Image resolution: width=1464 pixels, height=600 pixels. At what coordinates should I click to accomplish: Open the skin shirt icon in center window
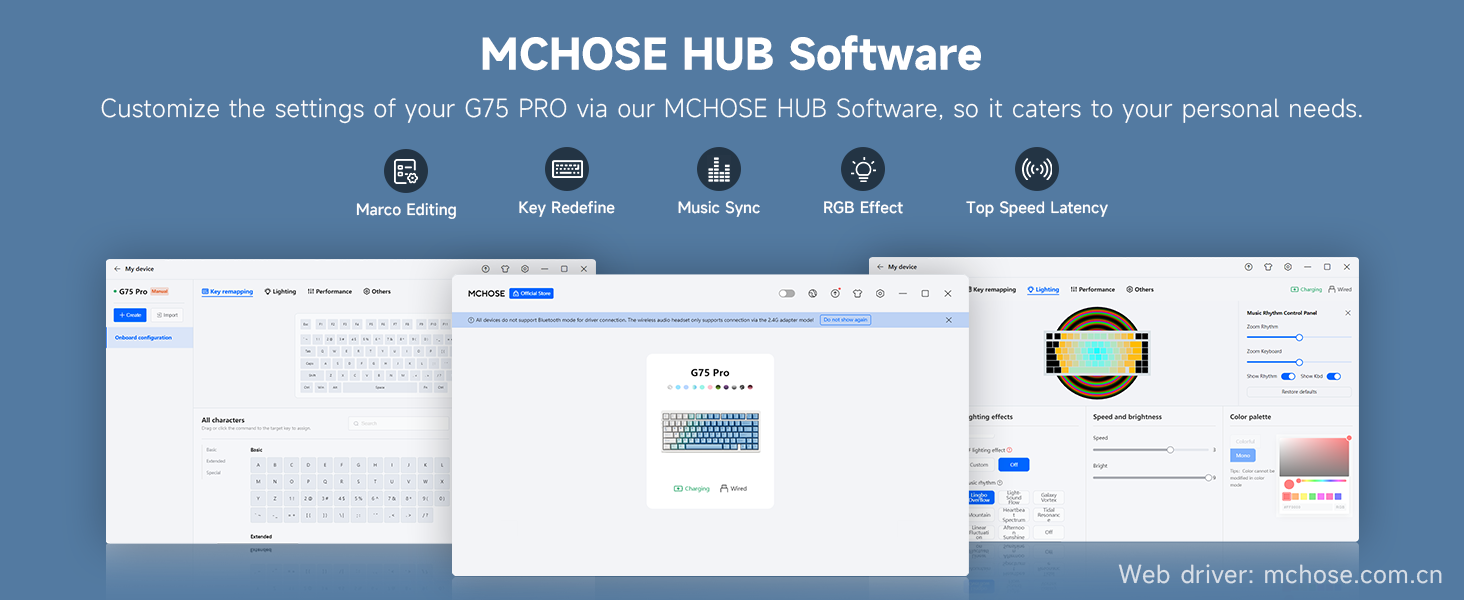[857, 293]
